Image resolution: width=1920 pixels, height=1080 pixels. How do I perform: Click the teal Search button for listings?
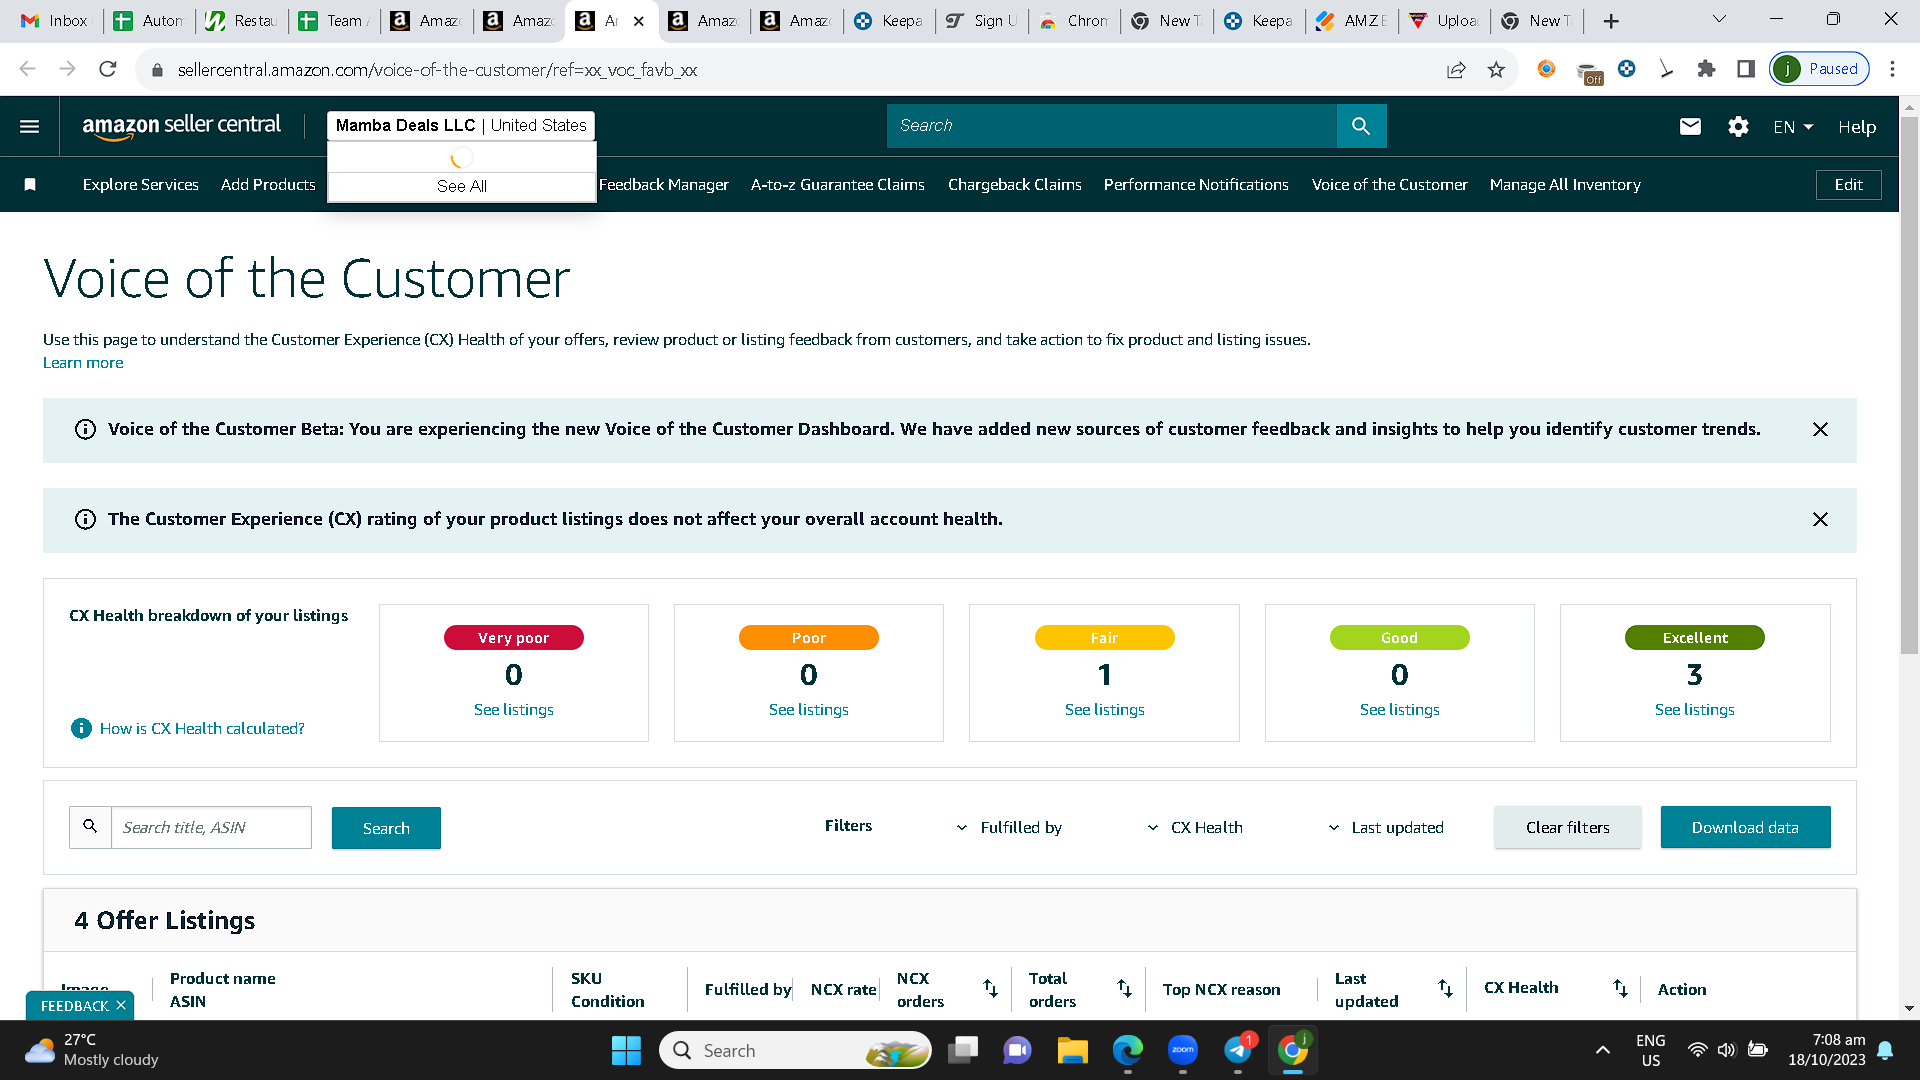point(386,828)
